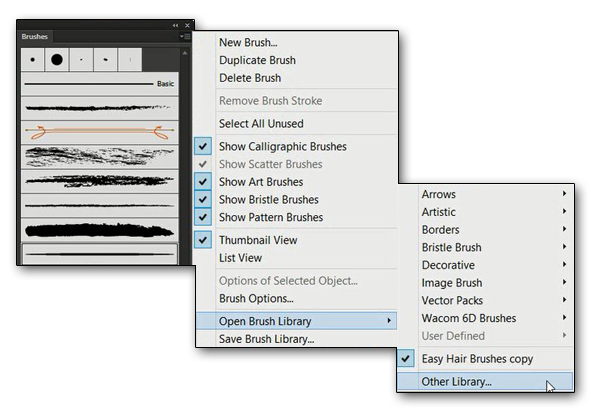Select the large round calligraphic brush

[57, 59]
